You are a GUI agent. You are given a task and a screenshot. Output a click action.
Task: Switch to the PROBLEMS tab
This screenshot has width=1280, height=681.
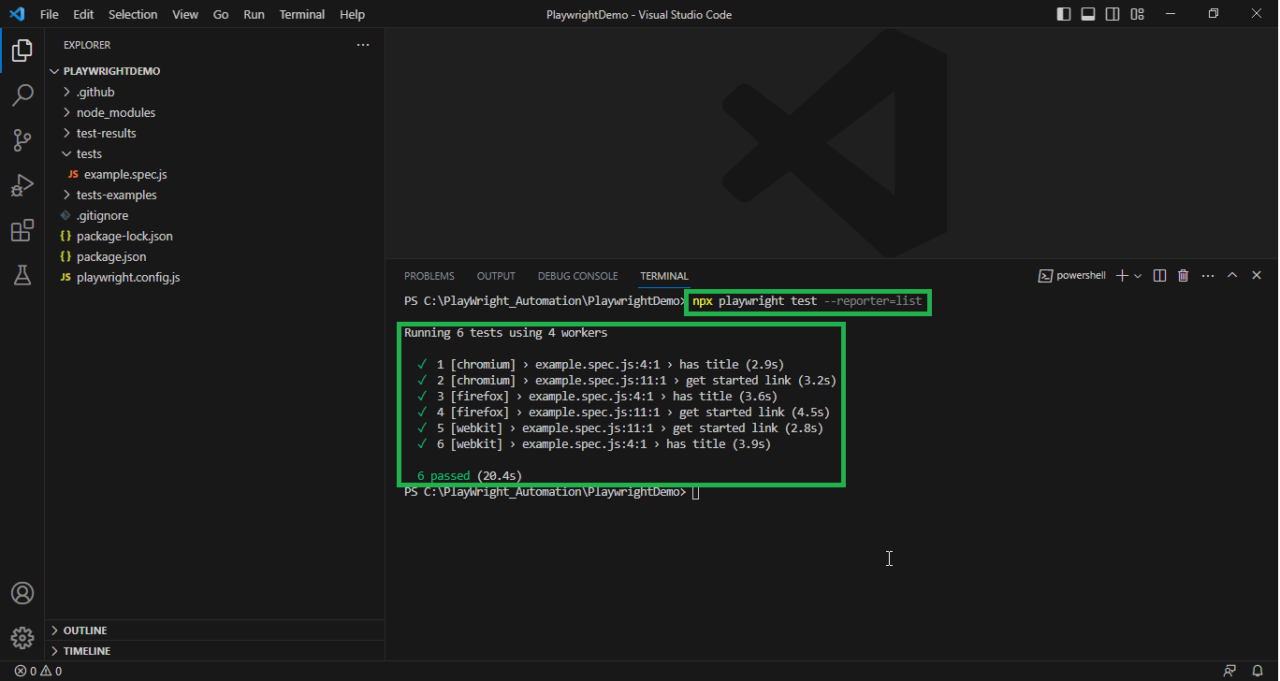coord(429,276)
